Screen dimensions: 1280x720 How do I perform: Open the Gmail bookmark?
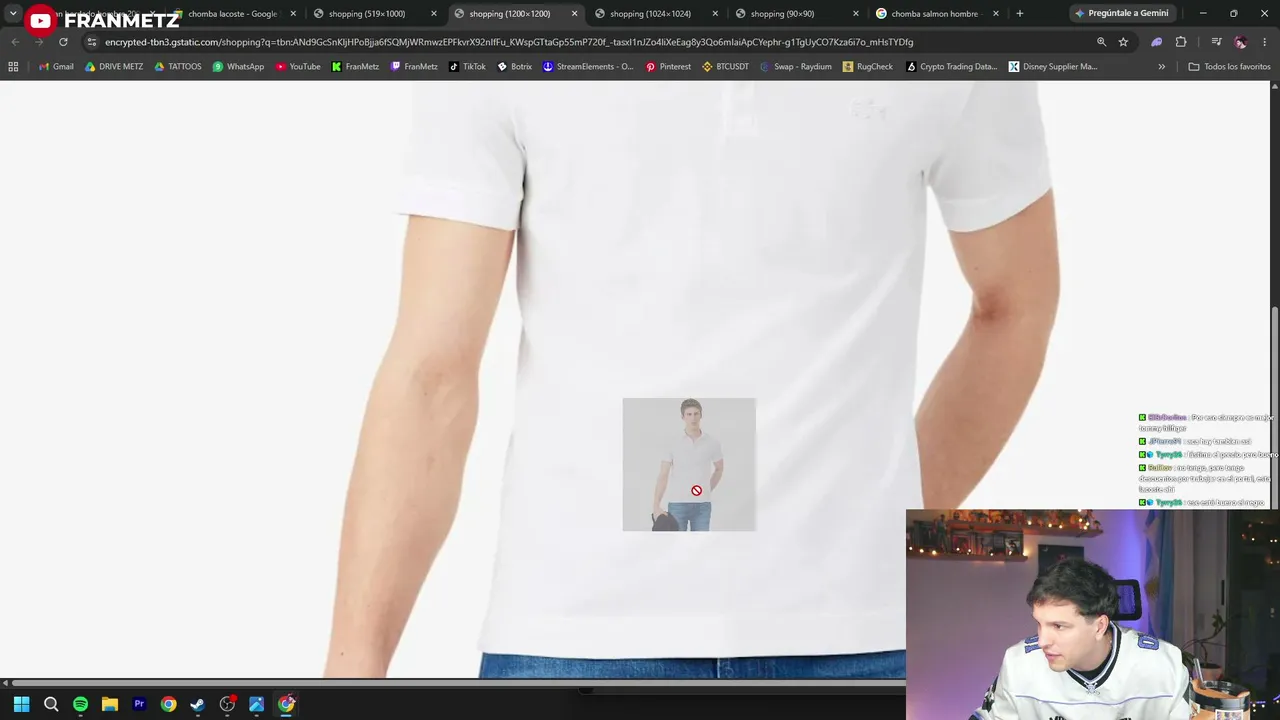click(56, 67)
